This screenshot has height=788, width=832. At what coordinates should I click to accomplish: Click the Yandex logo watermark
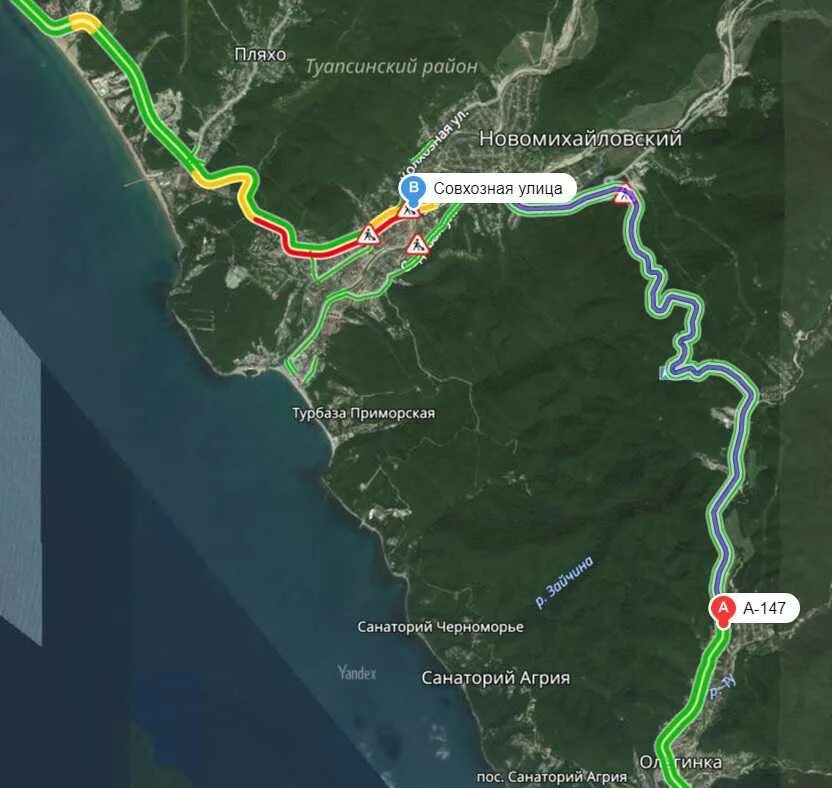(x=357, y=673)
